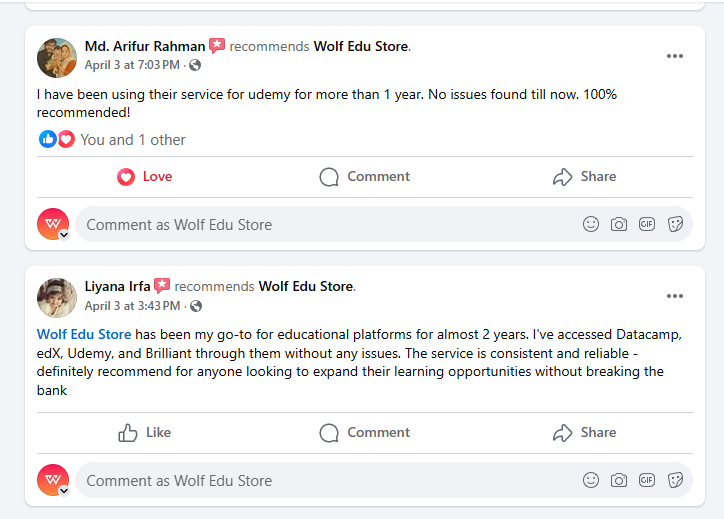View who reacted: You and 1 other
The width and height of the screenshot is (724, 519).
133,139
